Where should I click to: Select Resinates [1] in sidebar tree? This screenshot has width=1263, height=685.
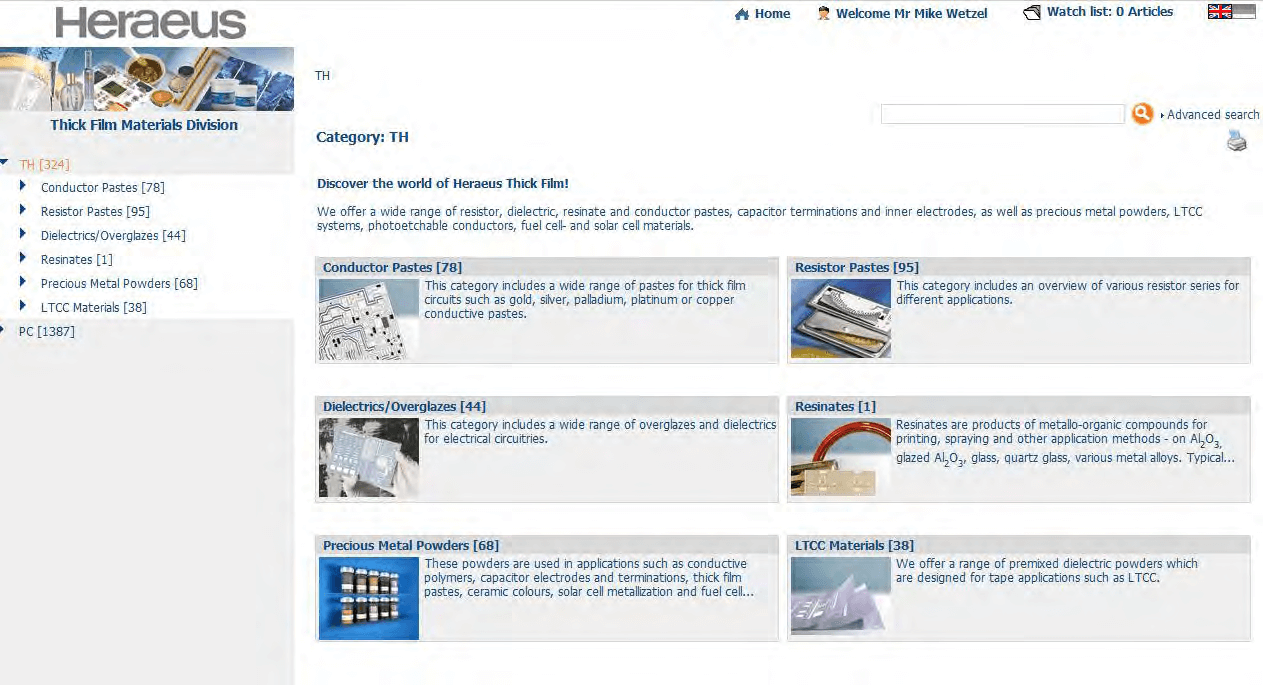click(x=77, y=259)
